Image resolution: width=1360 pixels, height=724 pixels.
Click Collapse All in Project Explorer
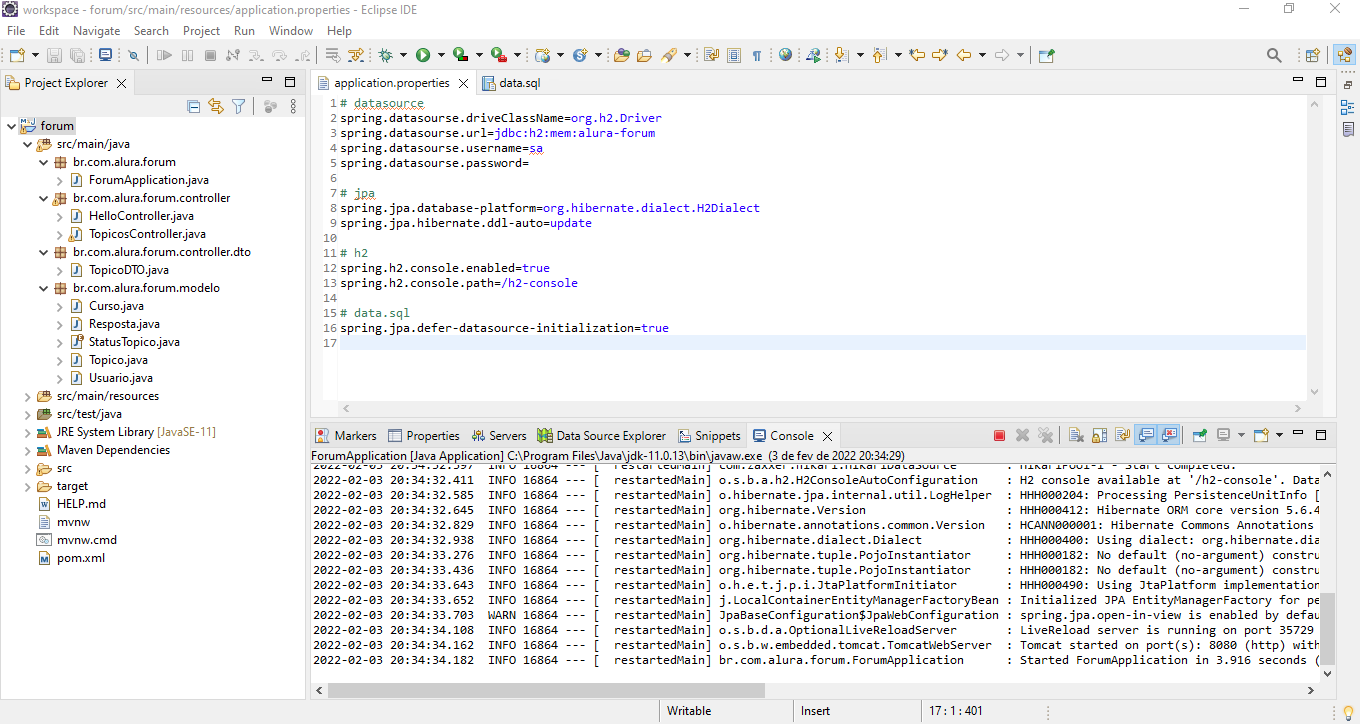pos(194,106)
